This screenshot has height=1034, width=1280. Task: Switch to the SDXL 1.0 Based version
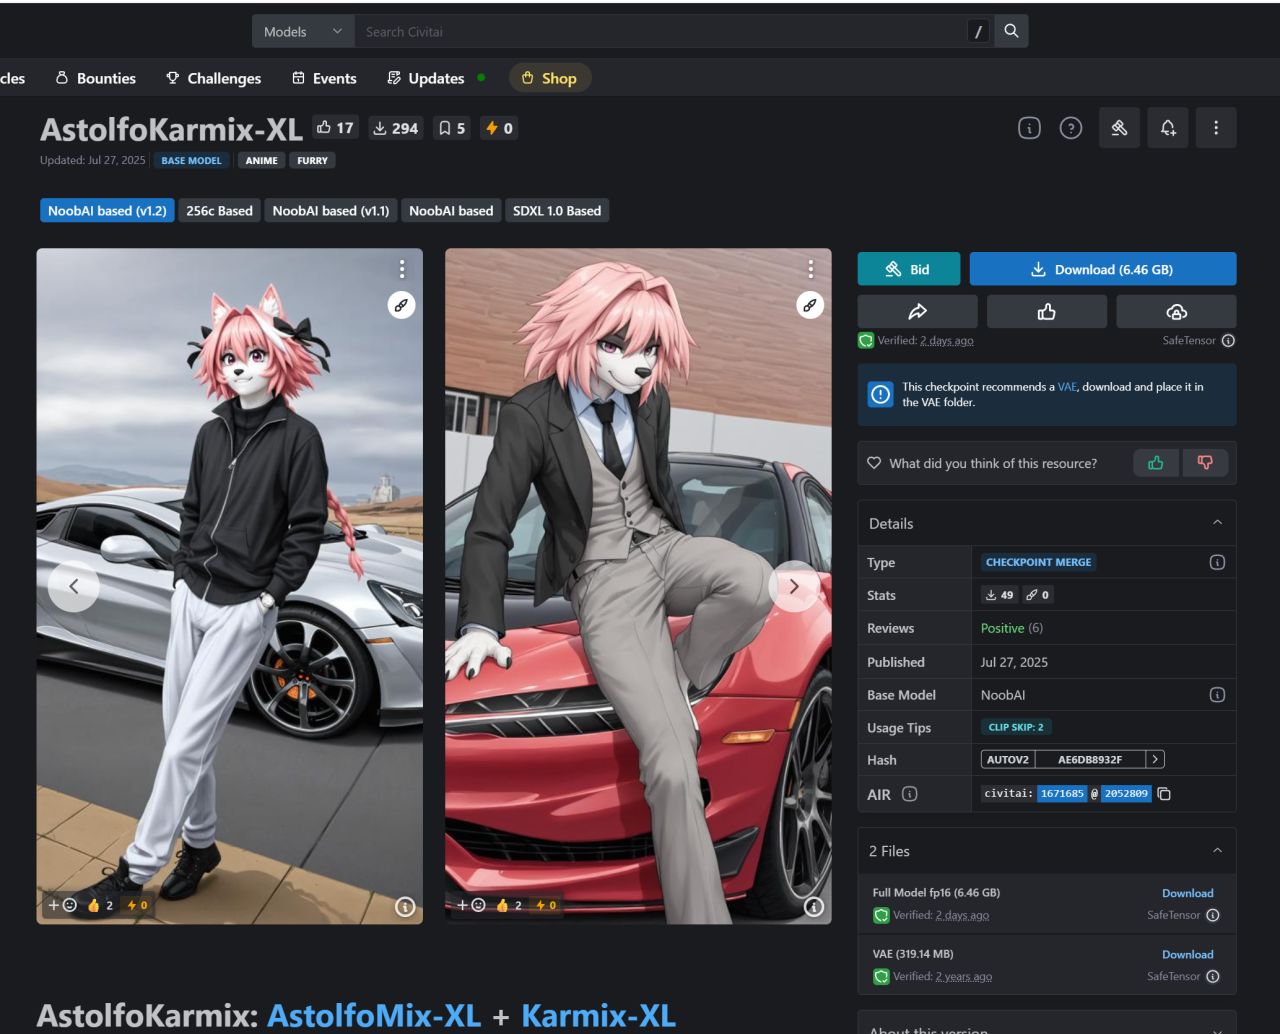click(x=557, y=211)
